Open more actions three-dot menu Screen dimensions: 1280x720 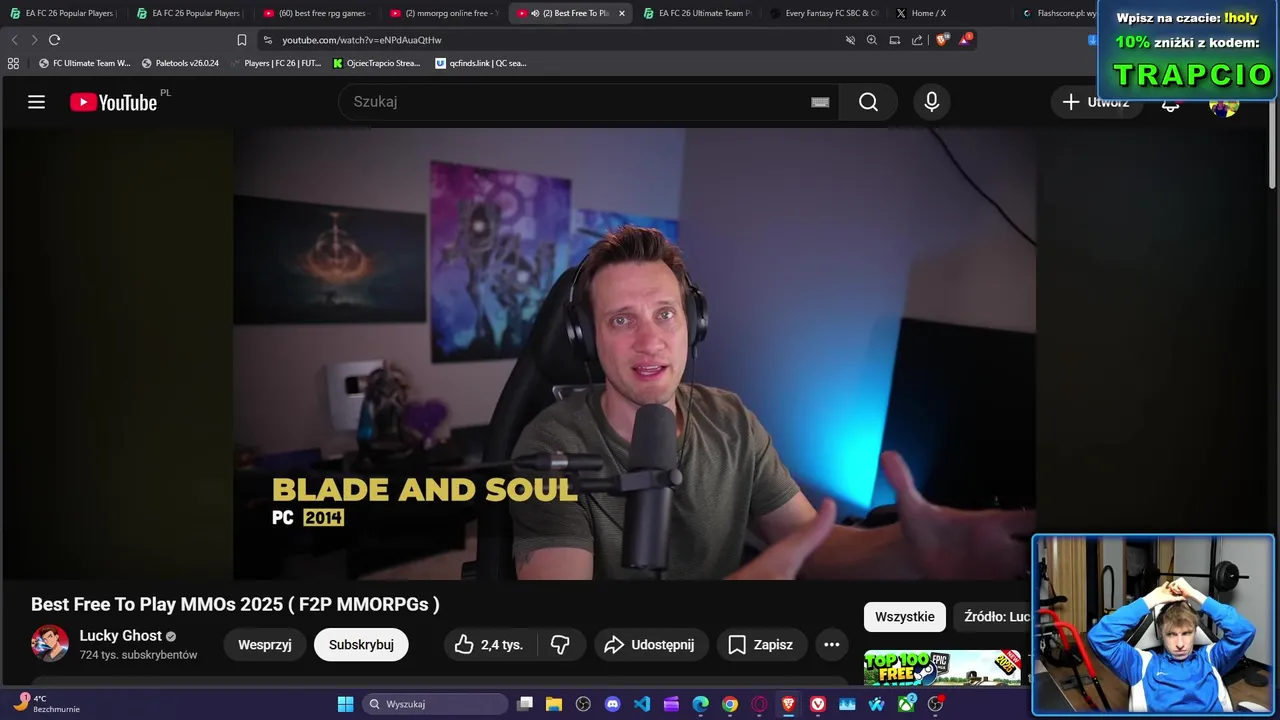click(832, 645)
